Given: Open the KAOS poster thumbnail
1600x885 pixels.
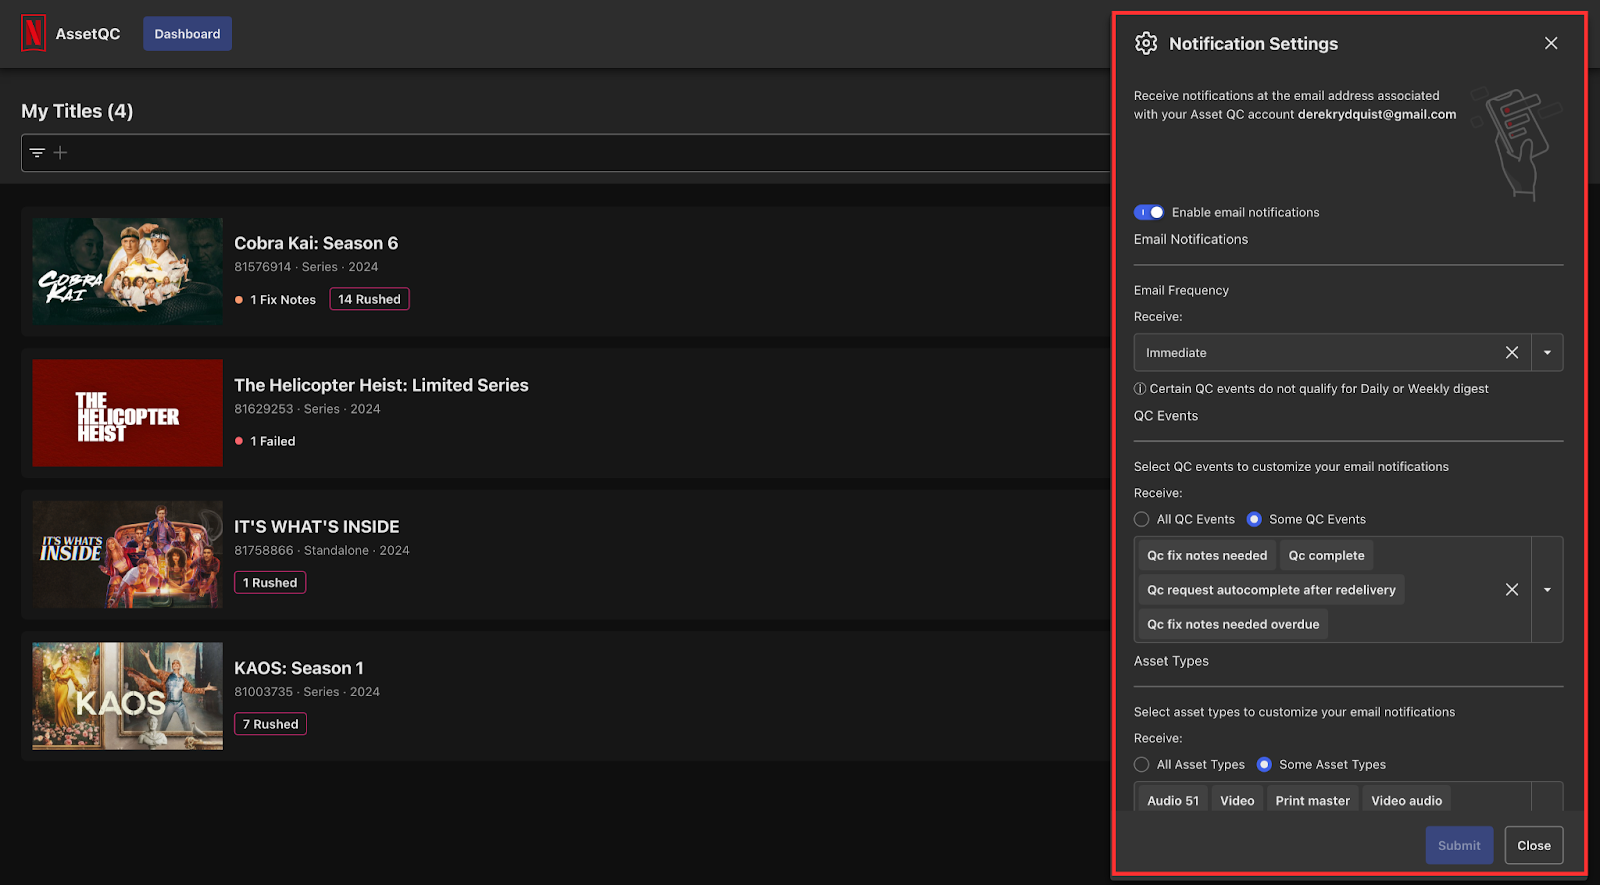Looking at the screenshot, I should (128, 696).
